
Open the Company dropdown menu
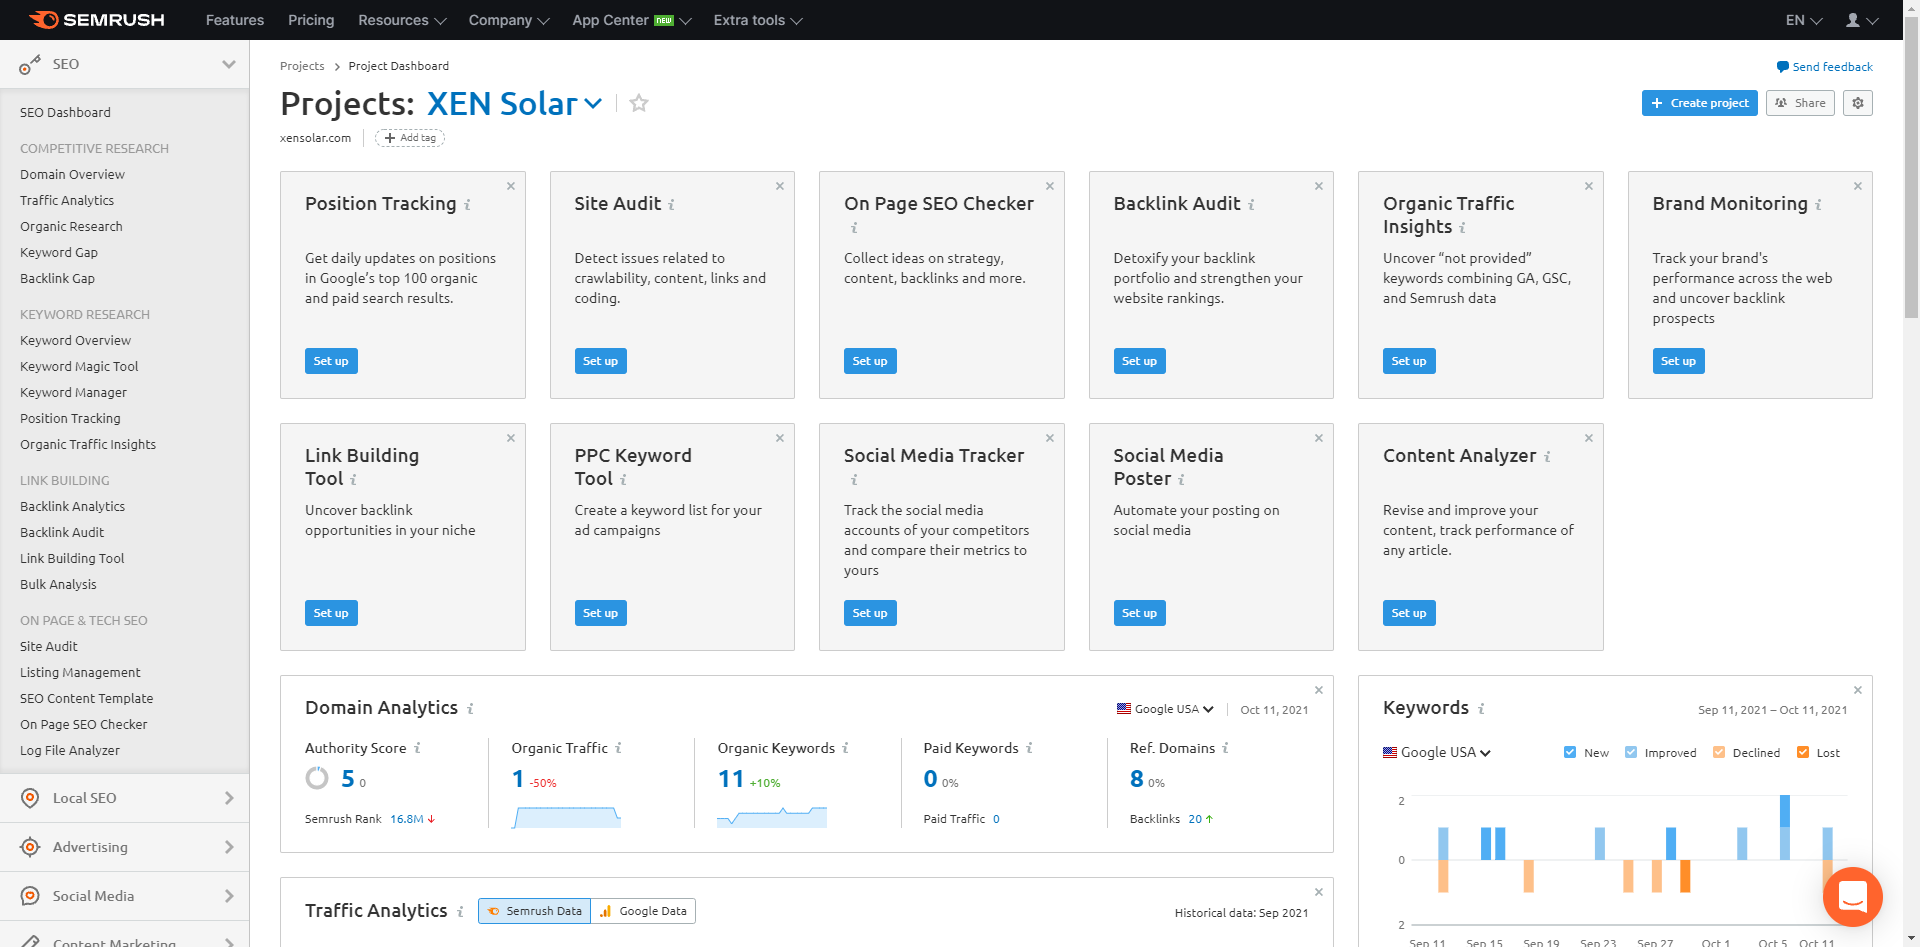(x=509, y=20)
